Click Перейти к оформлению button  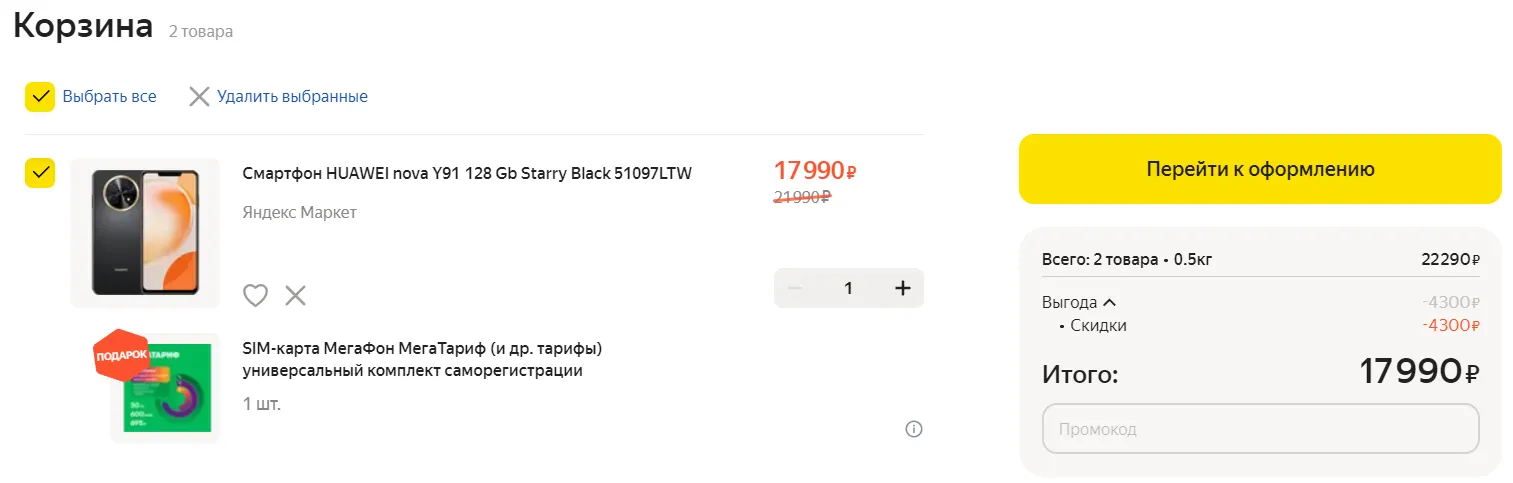(x=1260, y=169)
